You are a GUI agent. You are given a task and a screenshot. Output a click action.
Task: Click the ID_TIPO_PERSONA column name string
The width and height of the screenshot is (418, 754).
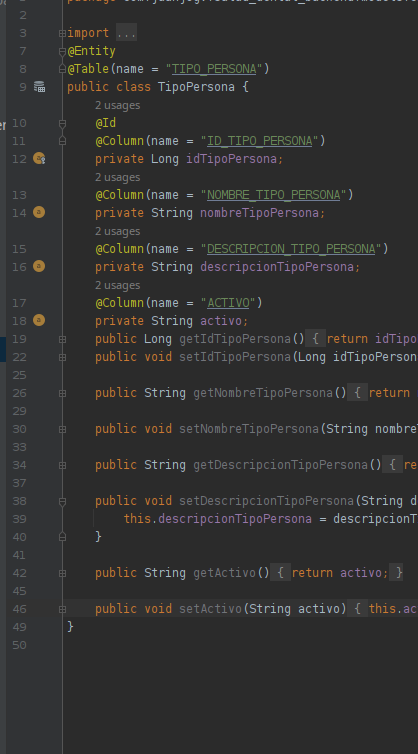(x=260, y=141)
